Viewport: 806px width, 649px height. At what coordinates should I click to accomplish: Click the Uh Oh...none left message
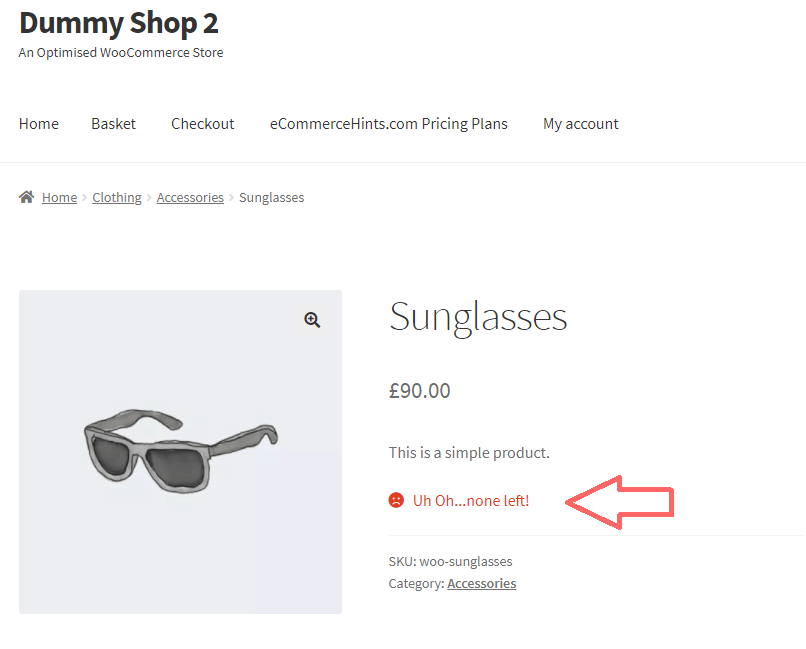point(471,500)
